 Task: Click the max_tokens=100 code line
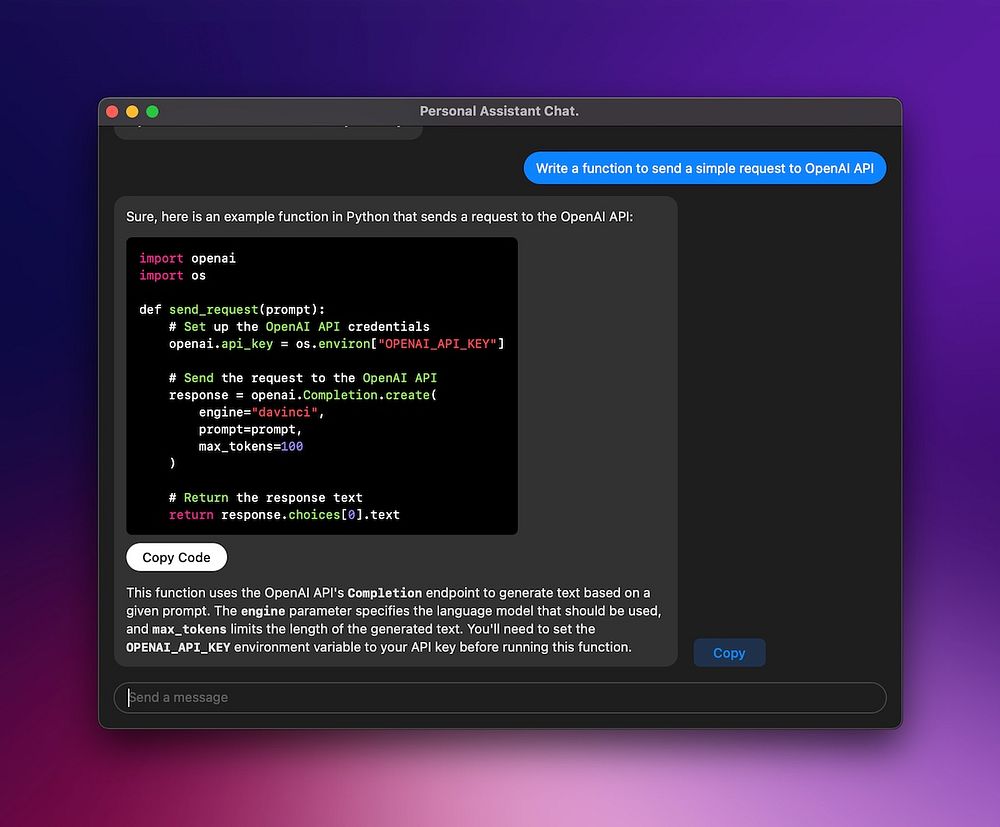click(251, 446)
